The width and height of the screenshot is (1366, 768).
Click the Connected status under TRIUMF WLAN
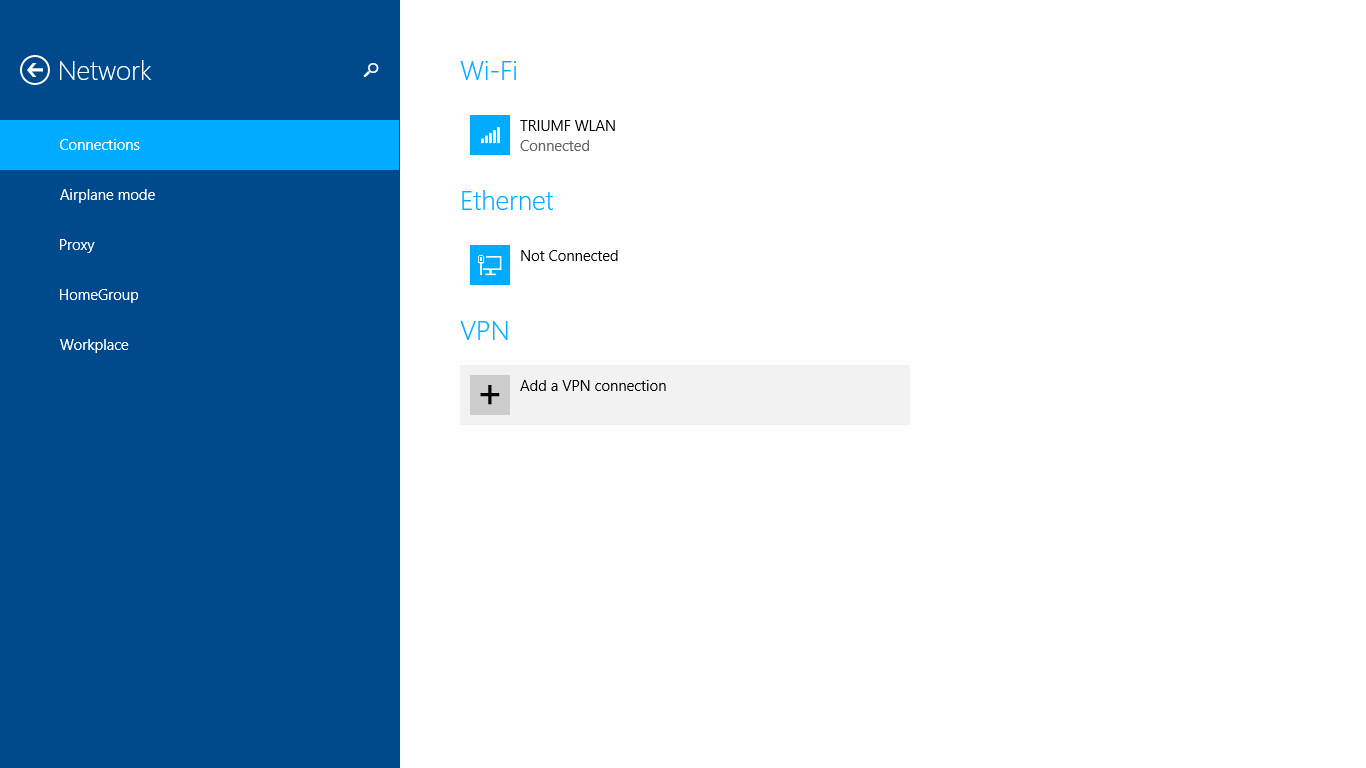click(x=555, y=146)
